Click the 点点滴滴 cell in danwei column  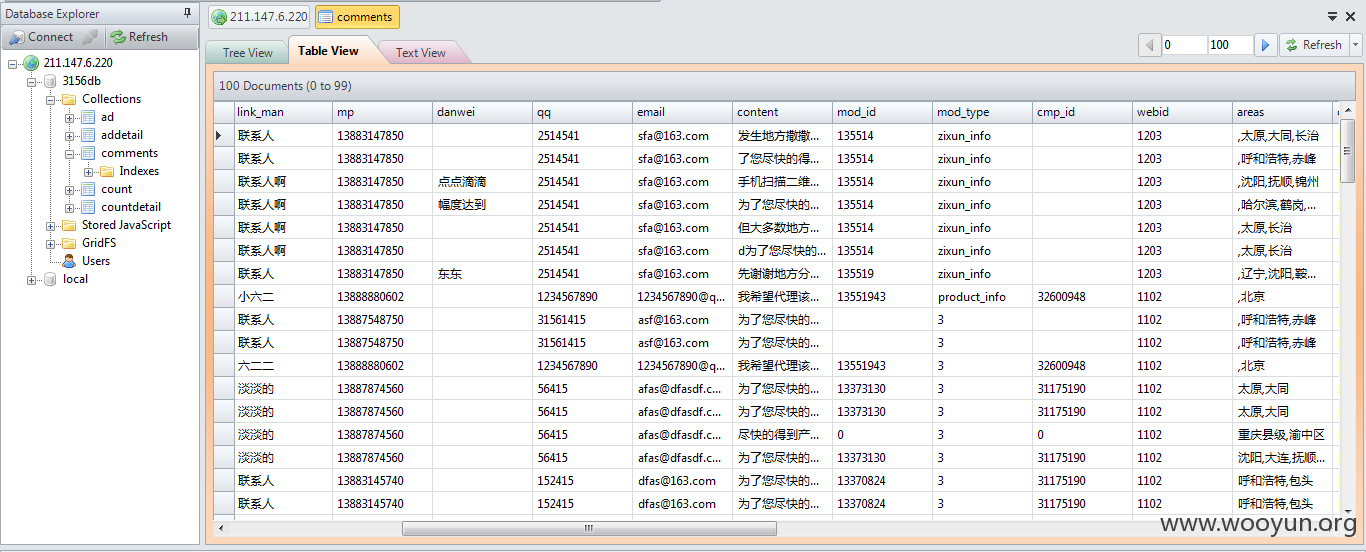tap(483, 182)
